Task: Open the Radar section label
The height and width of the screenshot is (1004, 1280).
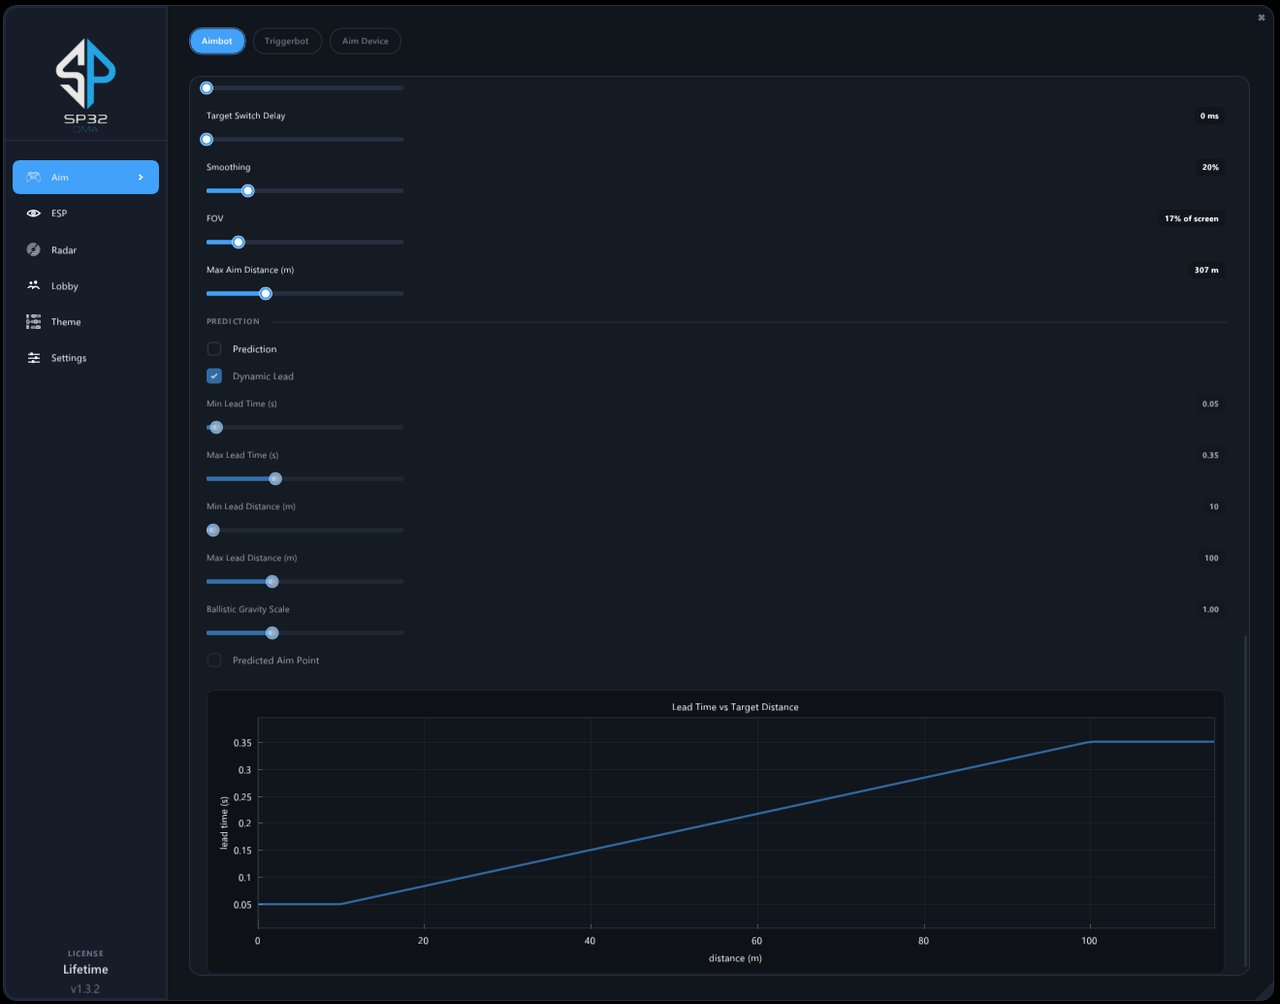Action: [64, 250]
